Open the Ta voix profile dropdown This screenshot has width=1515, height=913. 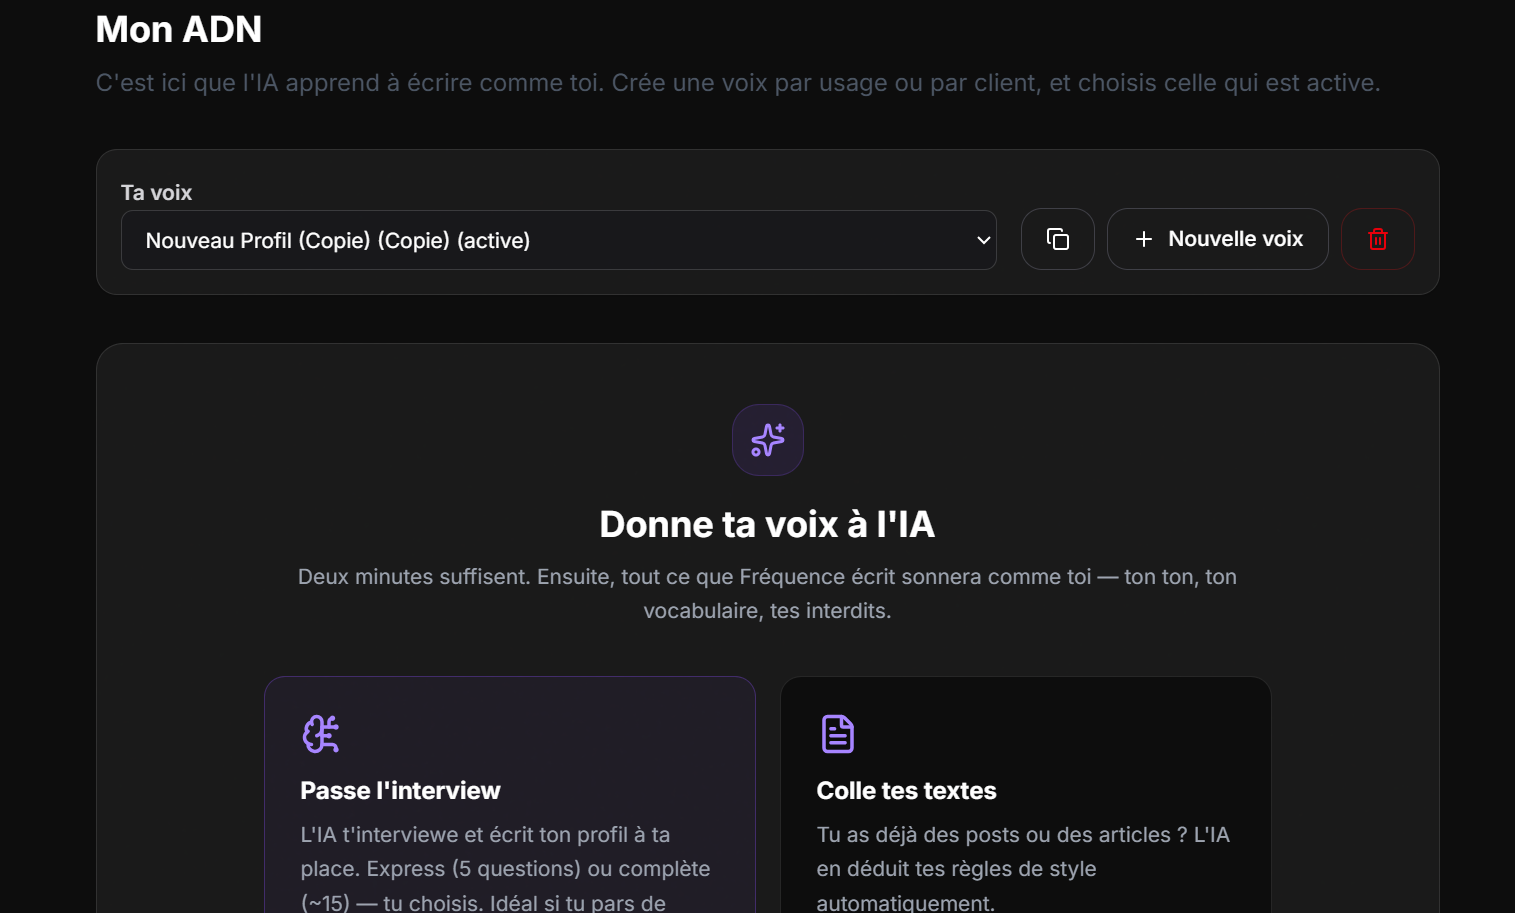click(x=558, y=240)
